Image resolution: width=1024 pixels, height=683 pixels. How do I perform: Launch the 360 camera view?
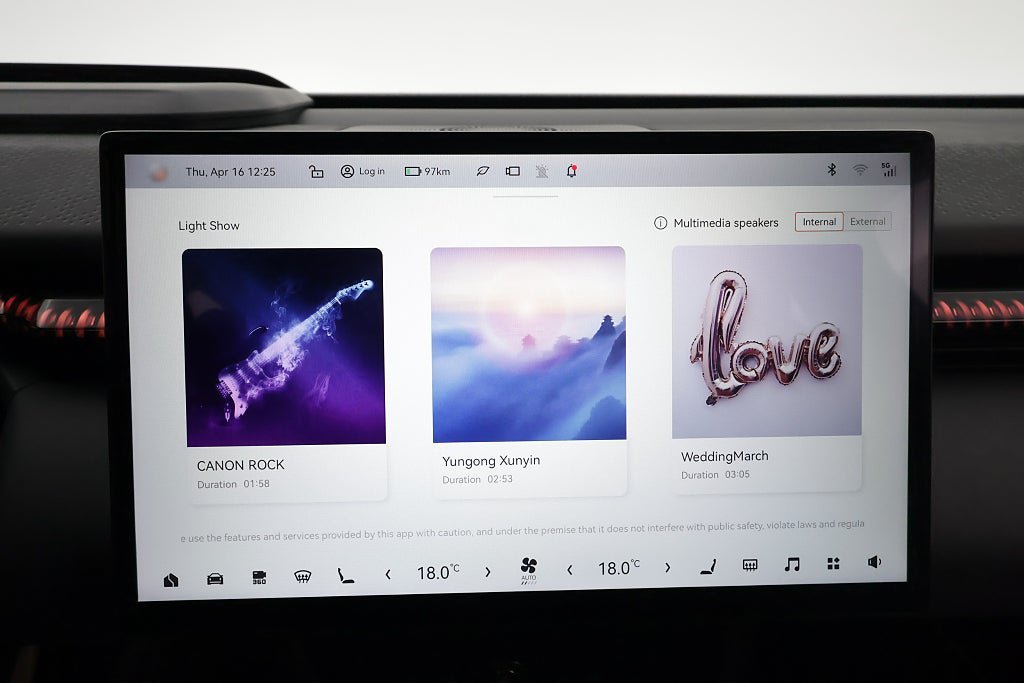click(259, 578)
